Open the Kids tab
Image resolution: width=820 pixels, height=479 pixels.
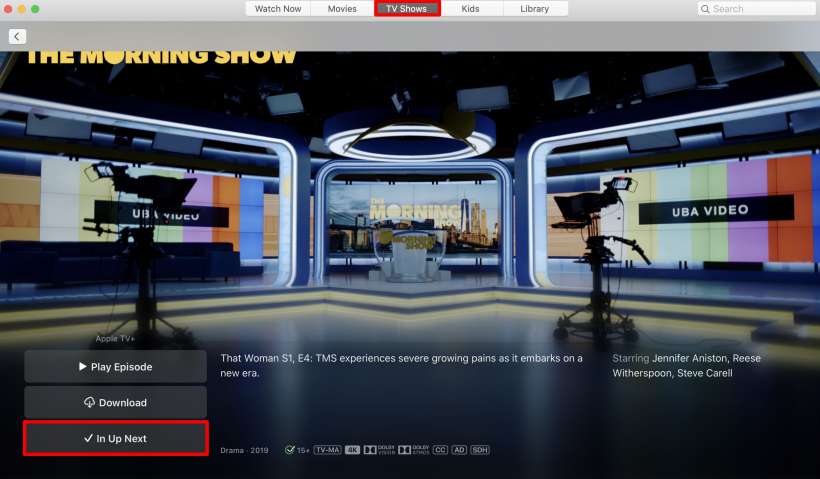point(471,8)
